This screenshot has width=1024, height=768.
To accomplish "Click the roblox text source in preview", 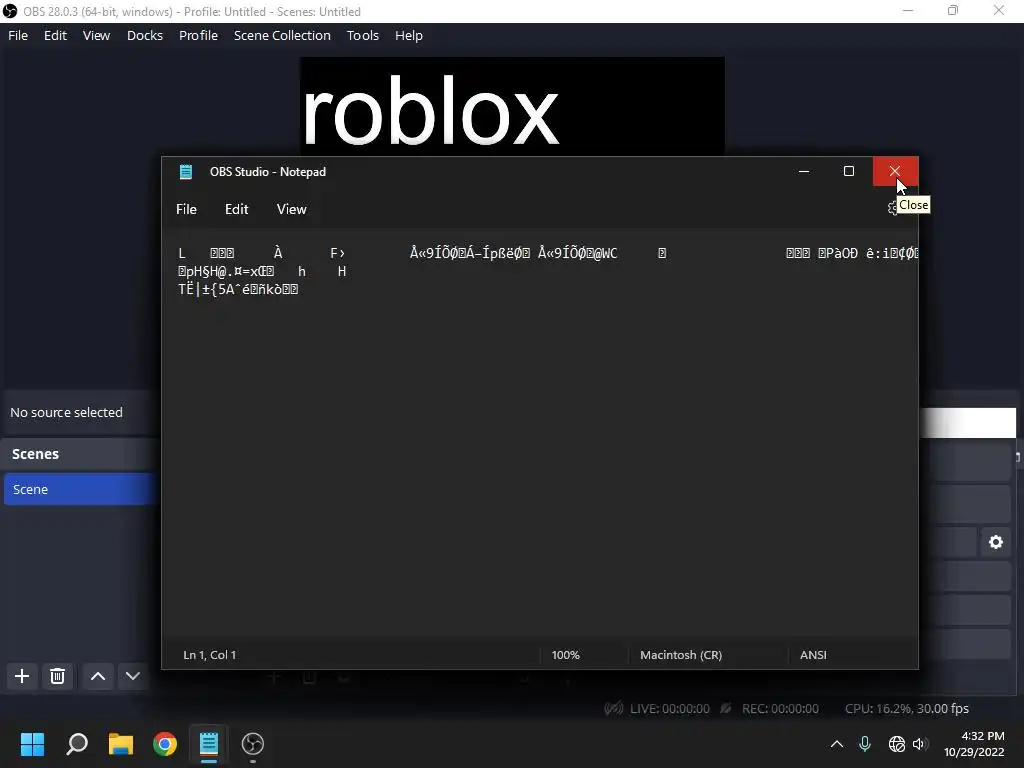I will click(x=430, y=112).
